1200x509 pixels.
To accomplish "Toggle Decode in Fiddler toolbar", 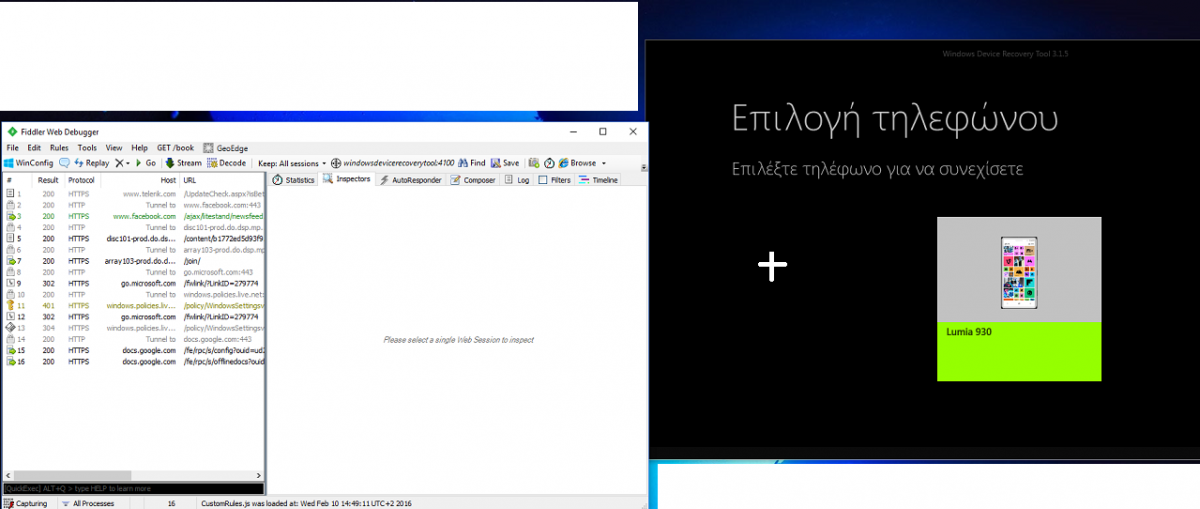I will coord(226,163).
